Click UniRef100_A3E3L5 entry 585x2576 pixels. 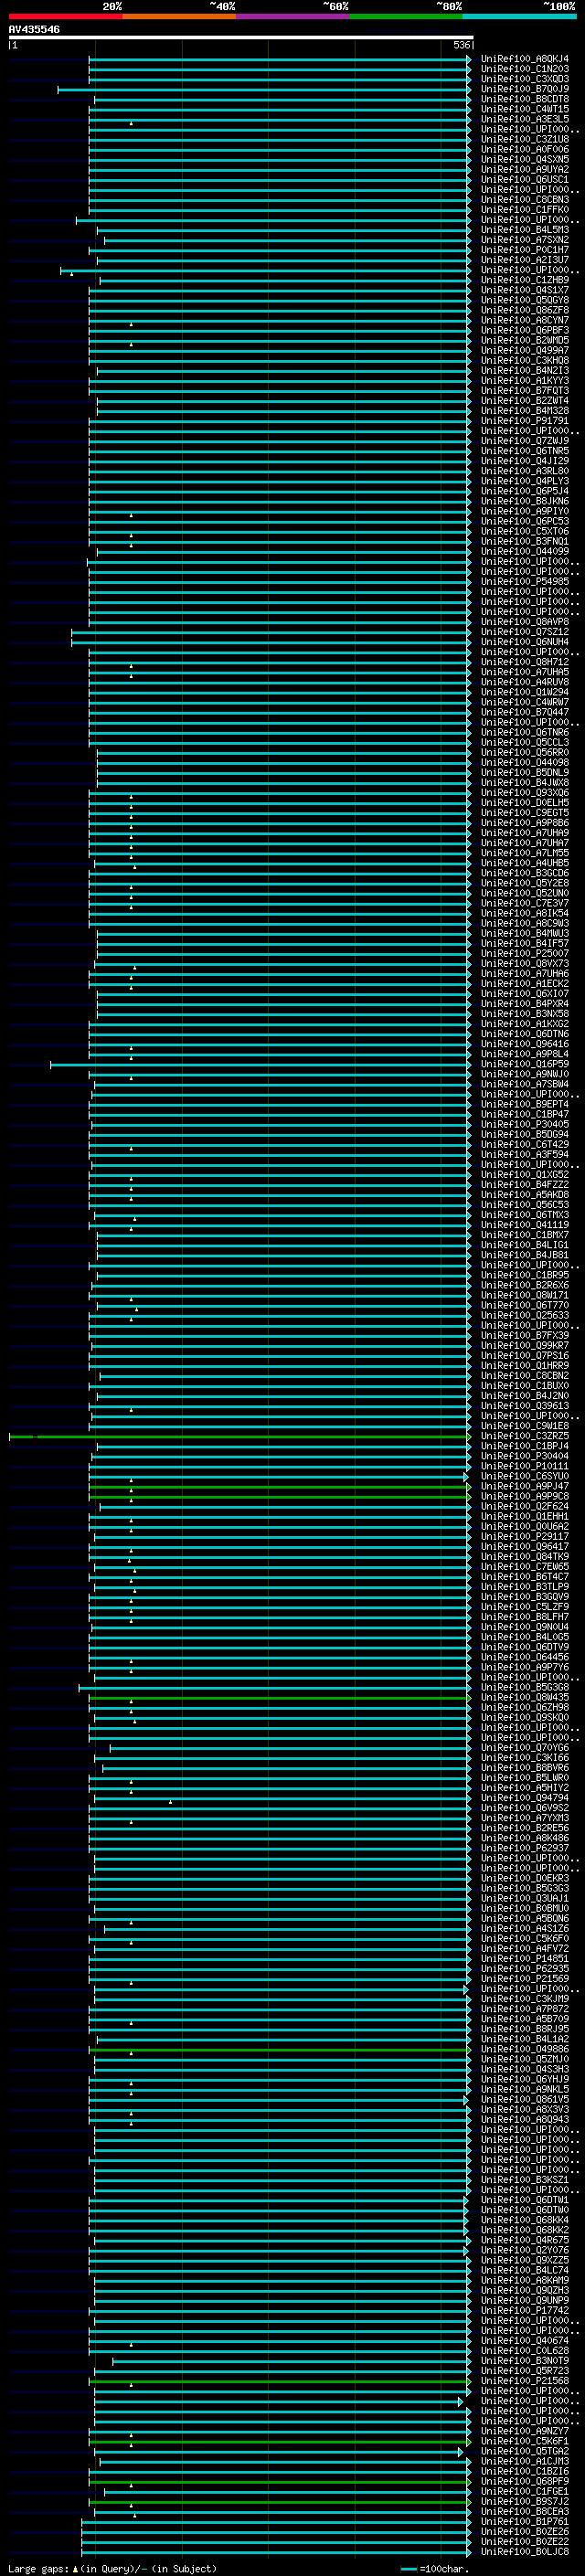pyautogui.click(x=525, y=119)
